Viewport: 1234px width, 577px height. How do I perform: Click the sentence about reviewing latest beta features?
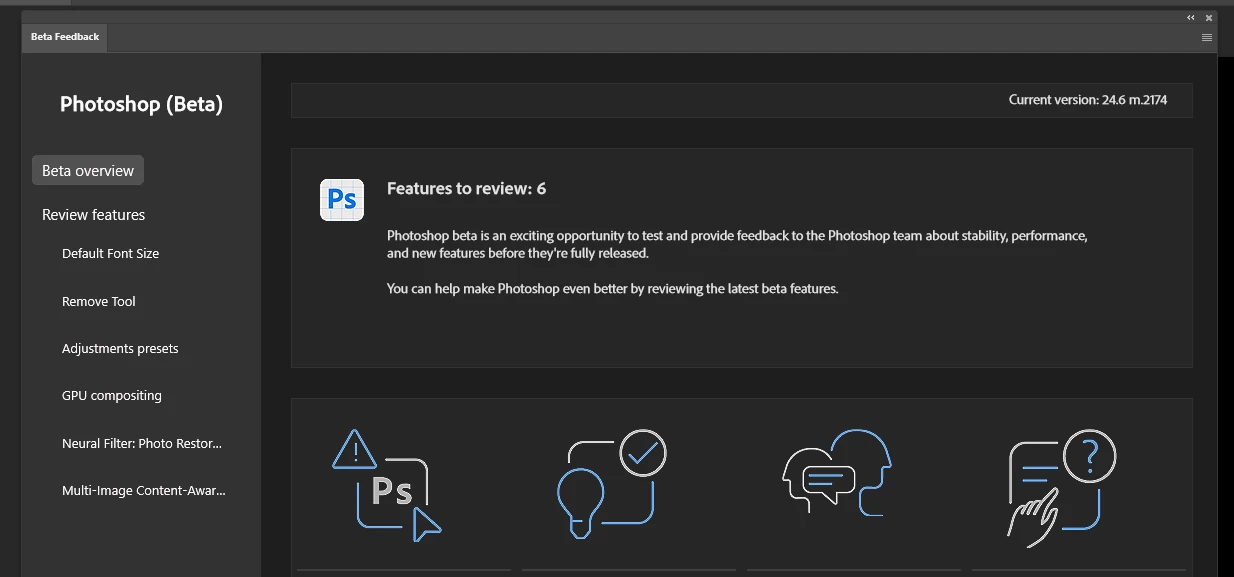(612, 288)
